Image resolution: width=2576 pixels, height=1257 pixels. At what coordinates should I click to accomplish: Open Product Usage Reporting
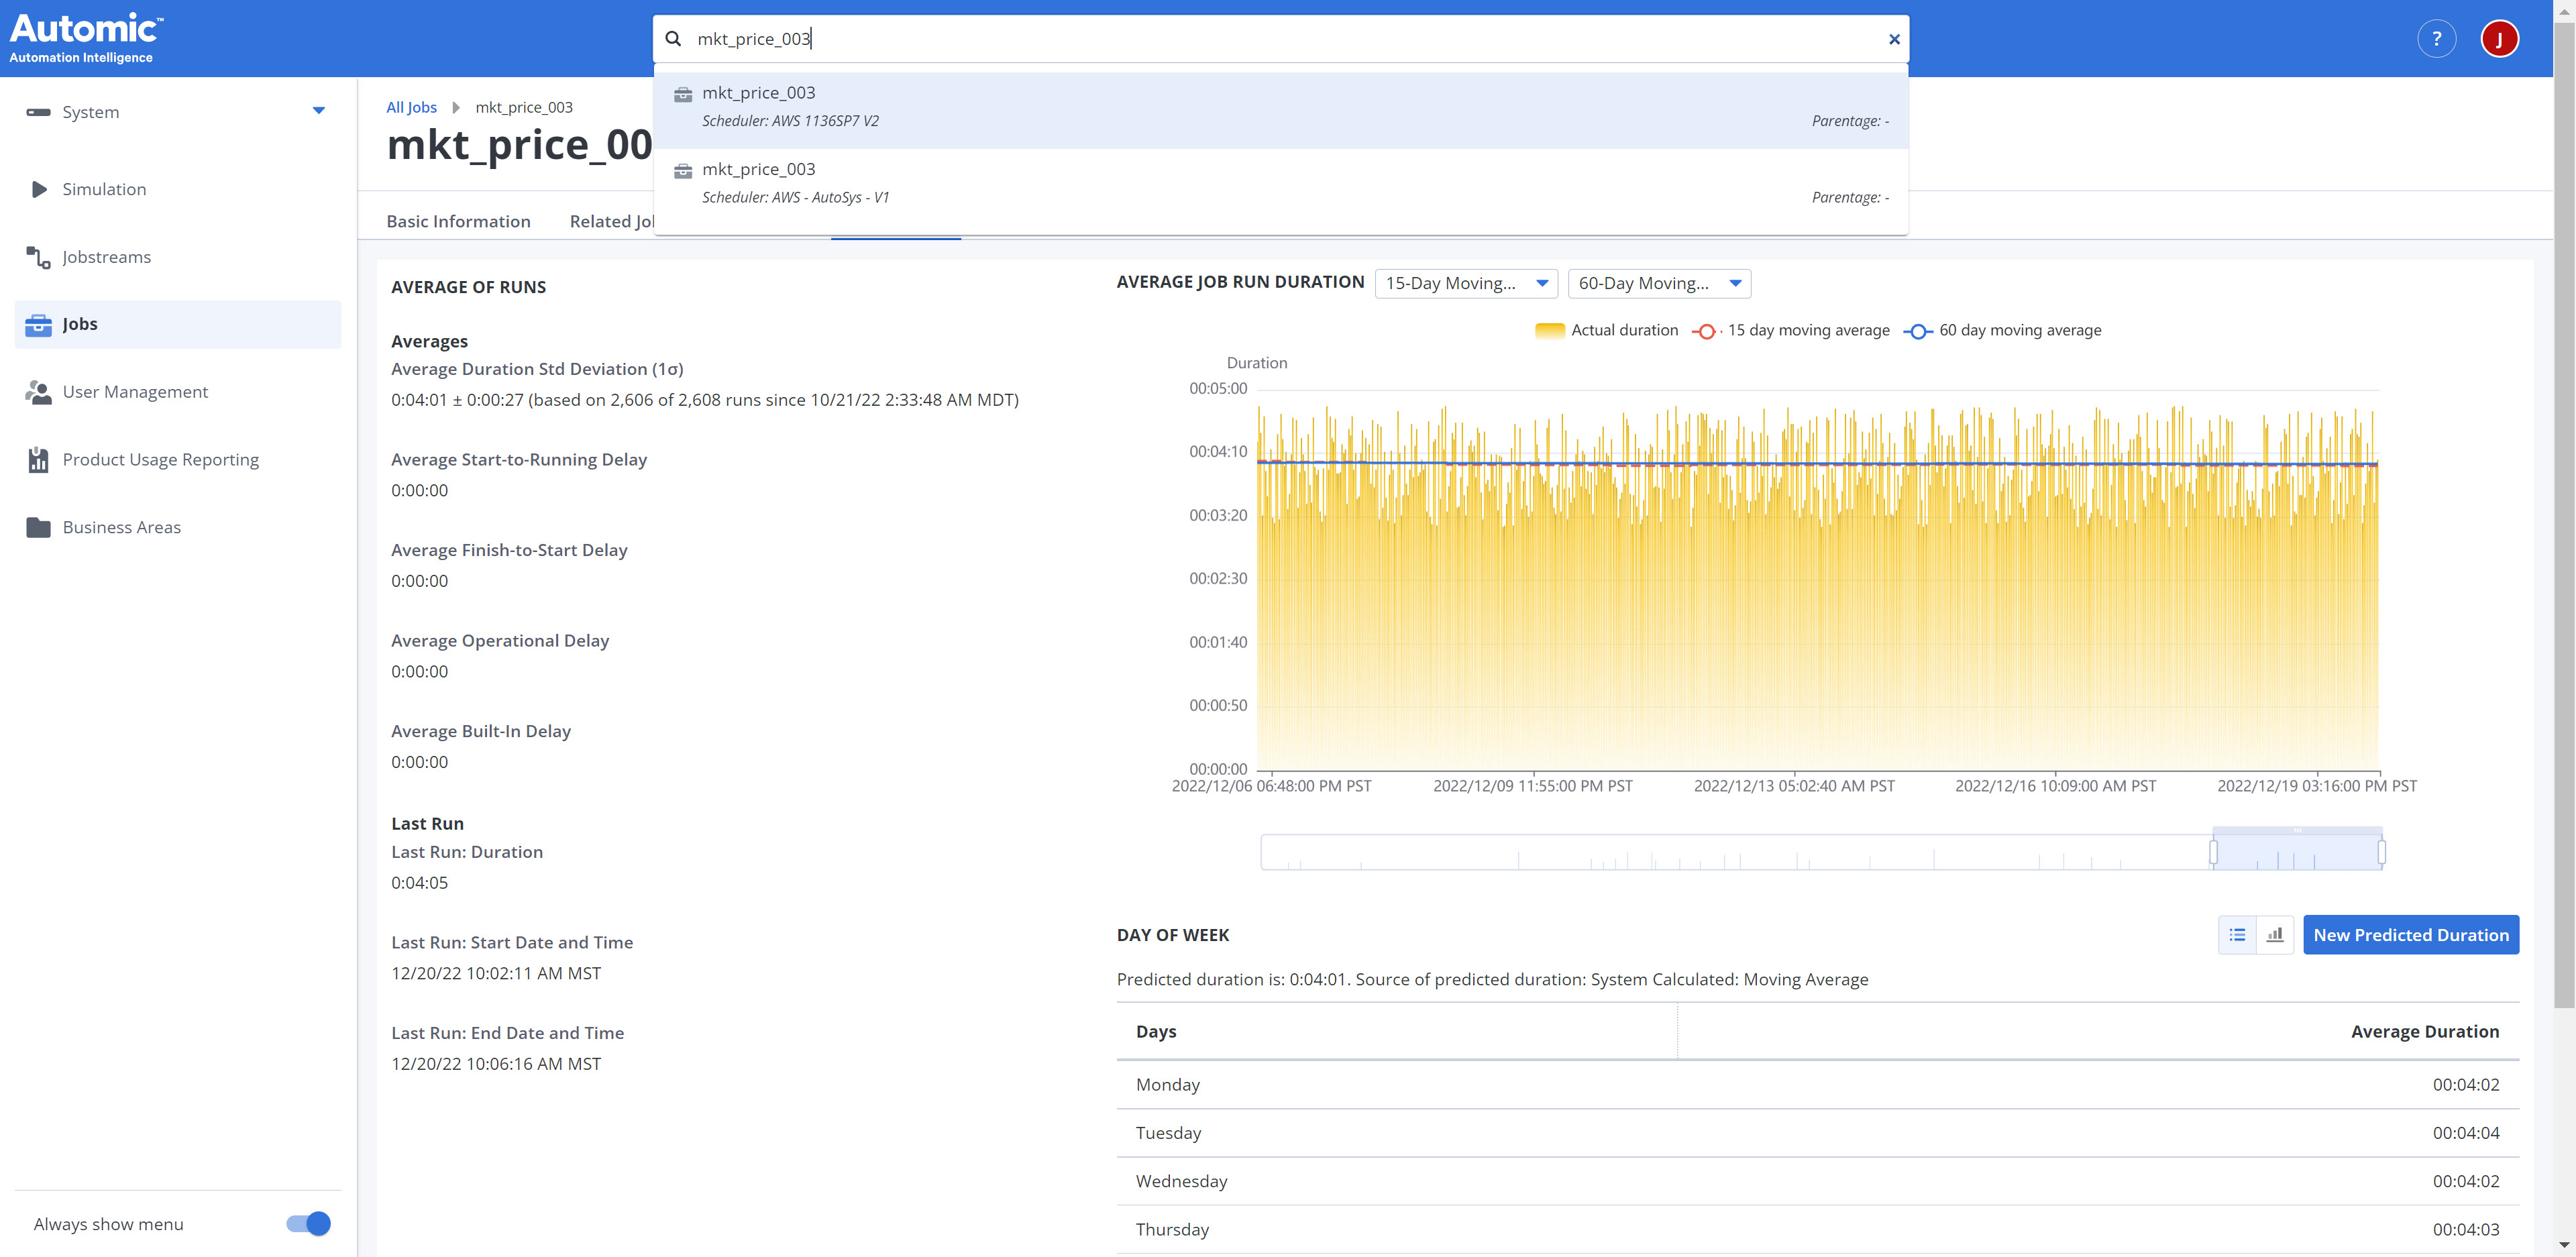pos(160,459)
